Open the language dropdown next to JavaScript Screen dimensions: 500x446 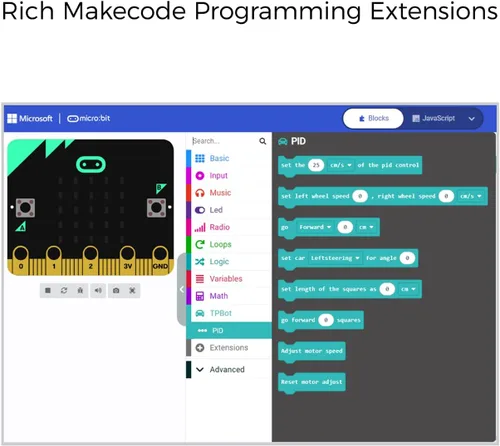472,119
